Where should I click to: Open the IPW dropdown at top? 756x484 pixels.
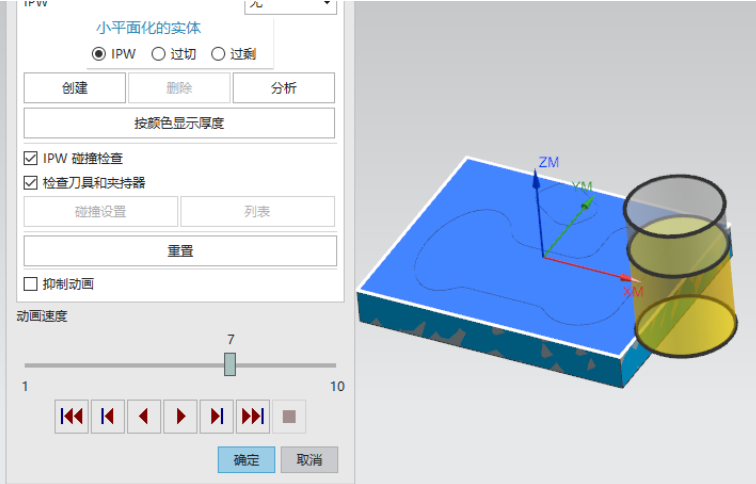click(x=290, y=5)
